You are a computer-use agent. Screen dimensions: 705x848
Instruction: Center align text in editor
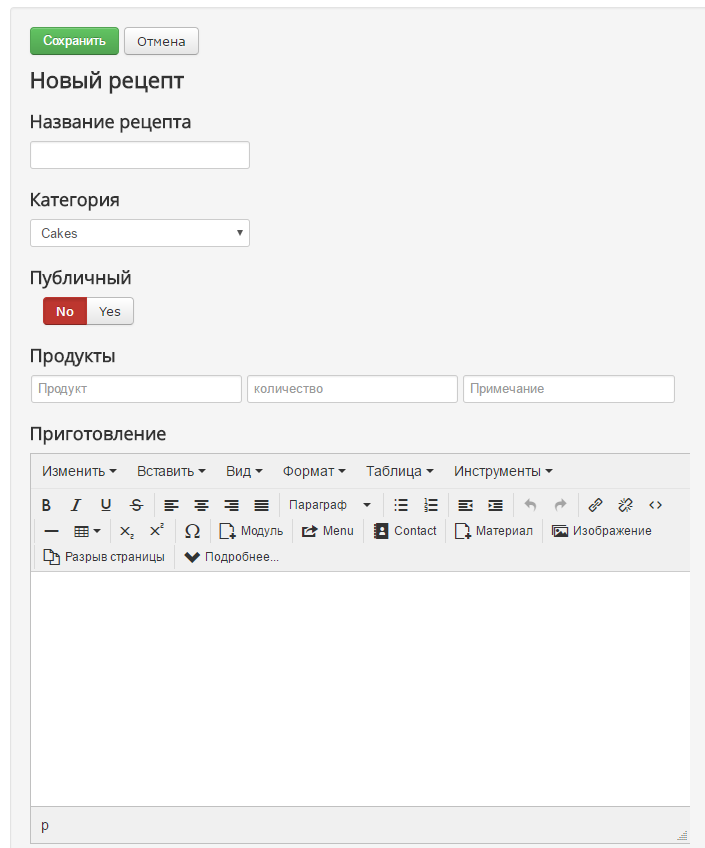point(201,505)
